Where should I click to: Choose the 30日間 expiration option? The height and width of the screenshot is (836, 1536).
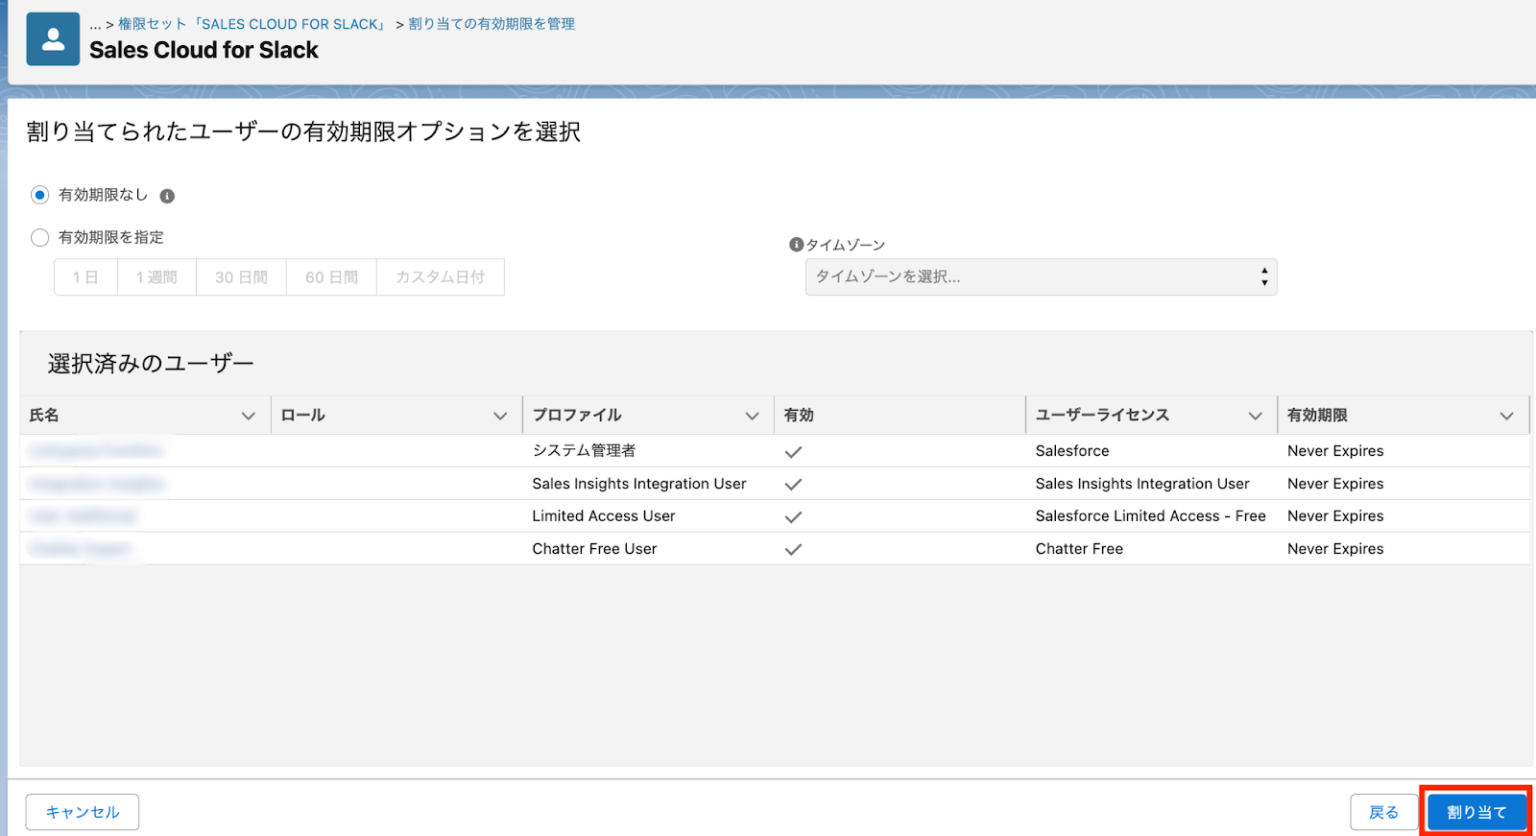pyautogui.click(x=241, y=278)
